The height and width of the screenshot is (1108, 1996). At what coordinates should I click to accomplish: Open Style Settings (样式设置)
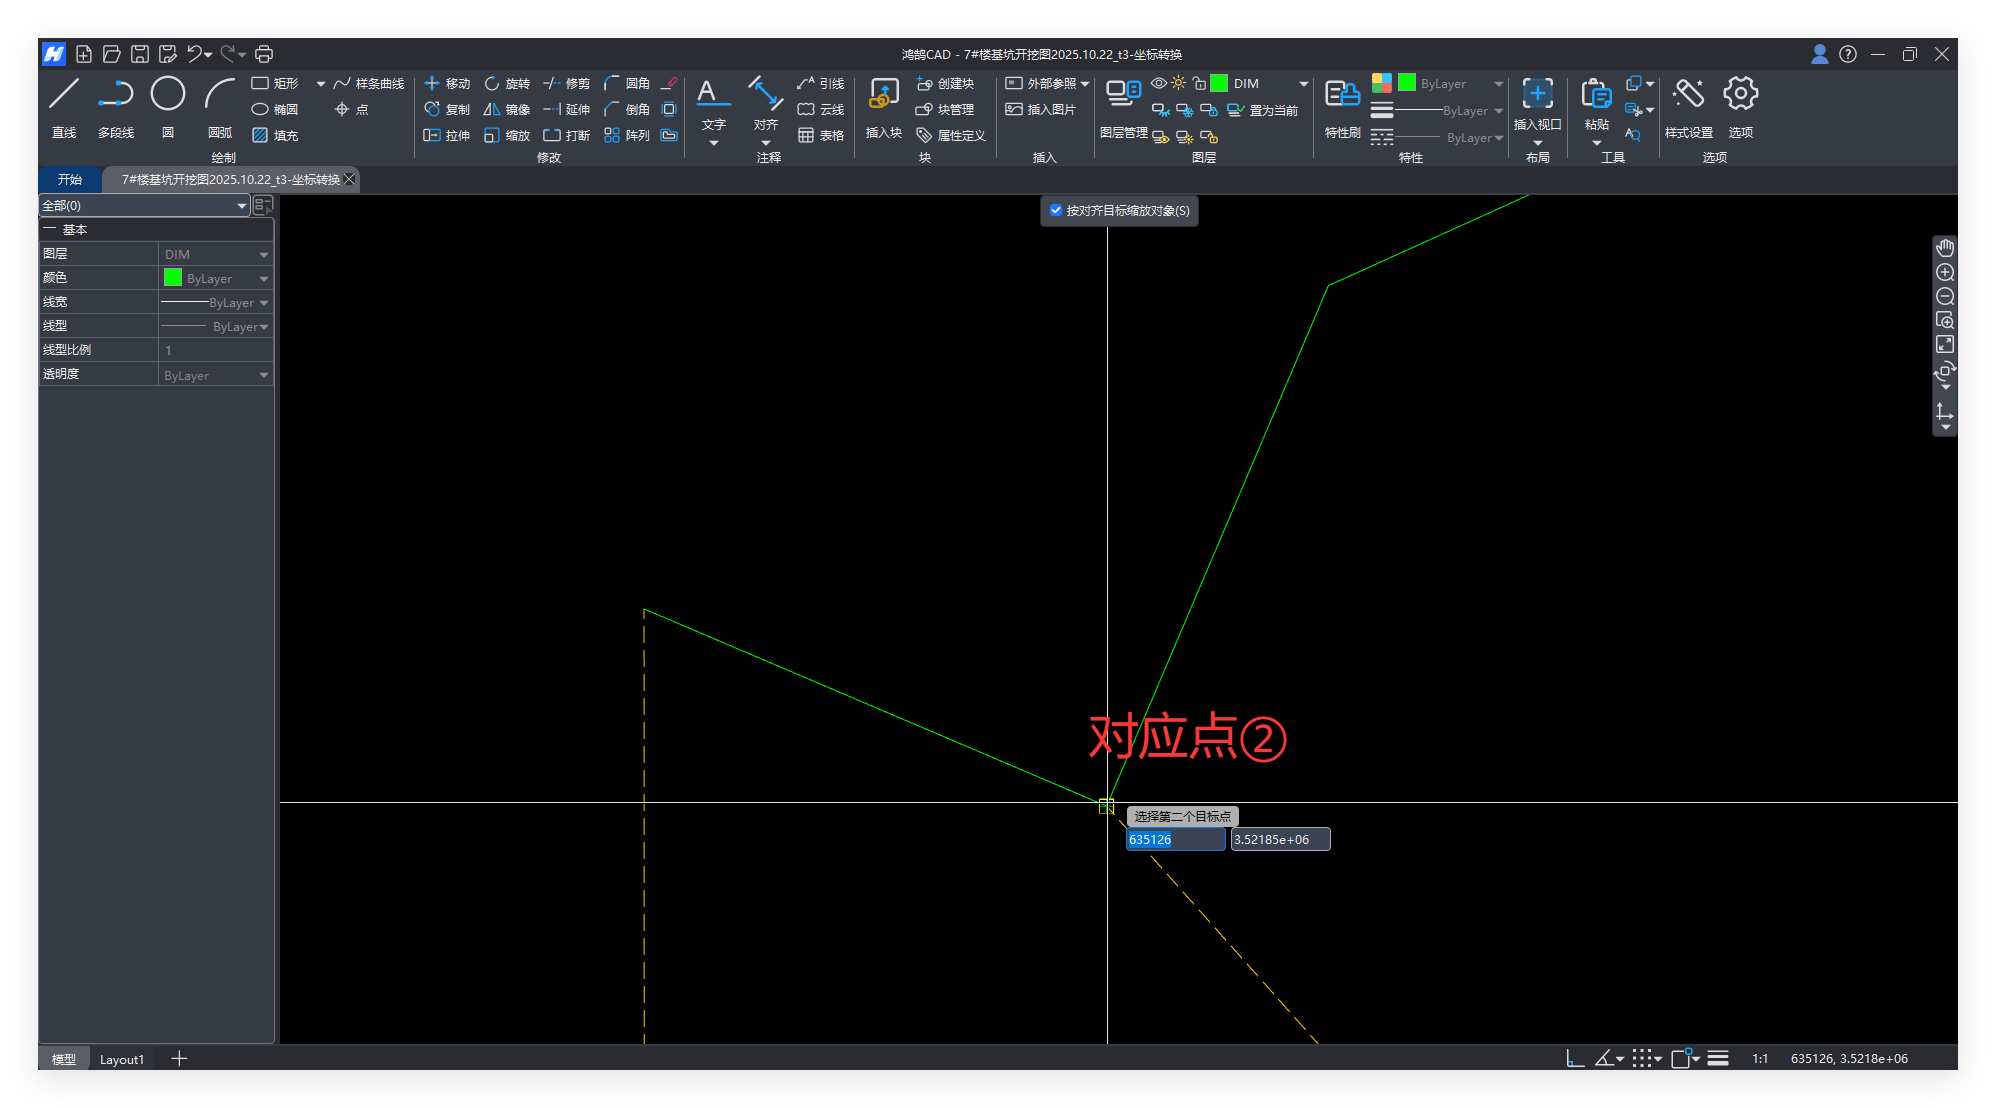pos(1688,95)
